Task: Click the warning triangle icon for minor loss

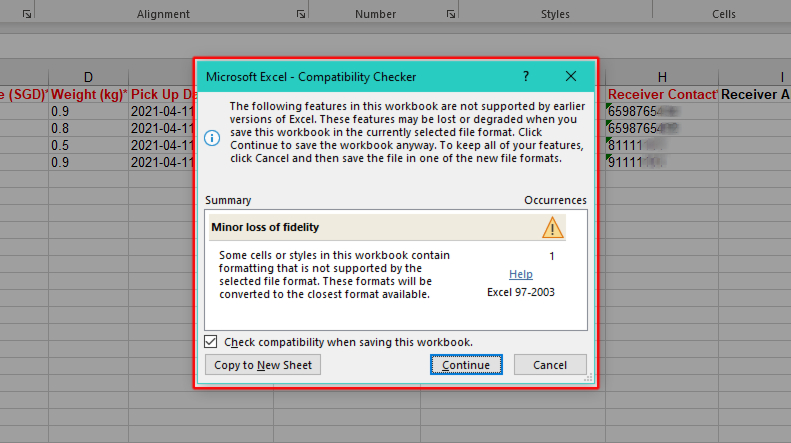Action: point(552,227)
